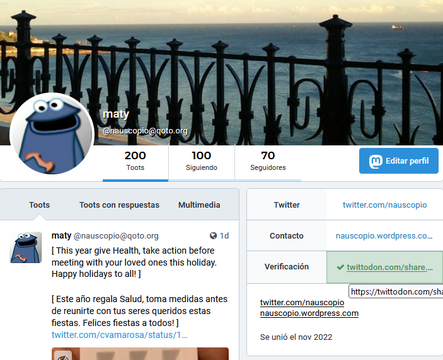The height and width of the screenshot is (360, 443).
Task: Open the toot's media image preview
Action: (140, 354)
